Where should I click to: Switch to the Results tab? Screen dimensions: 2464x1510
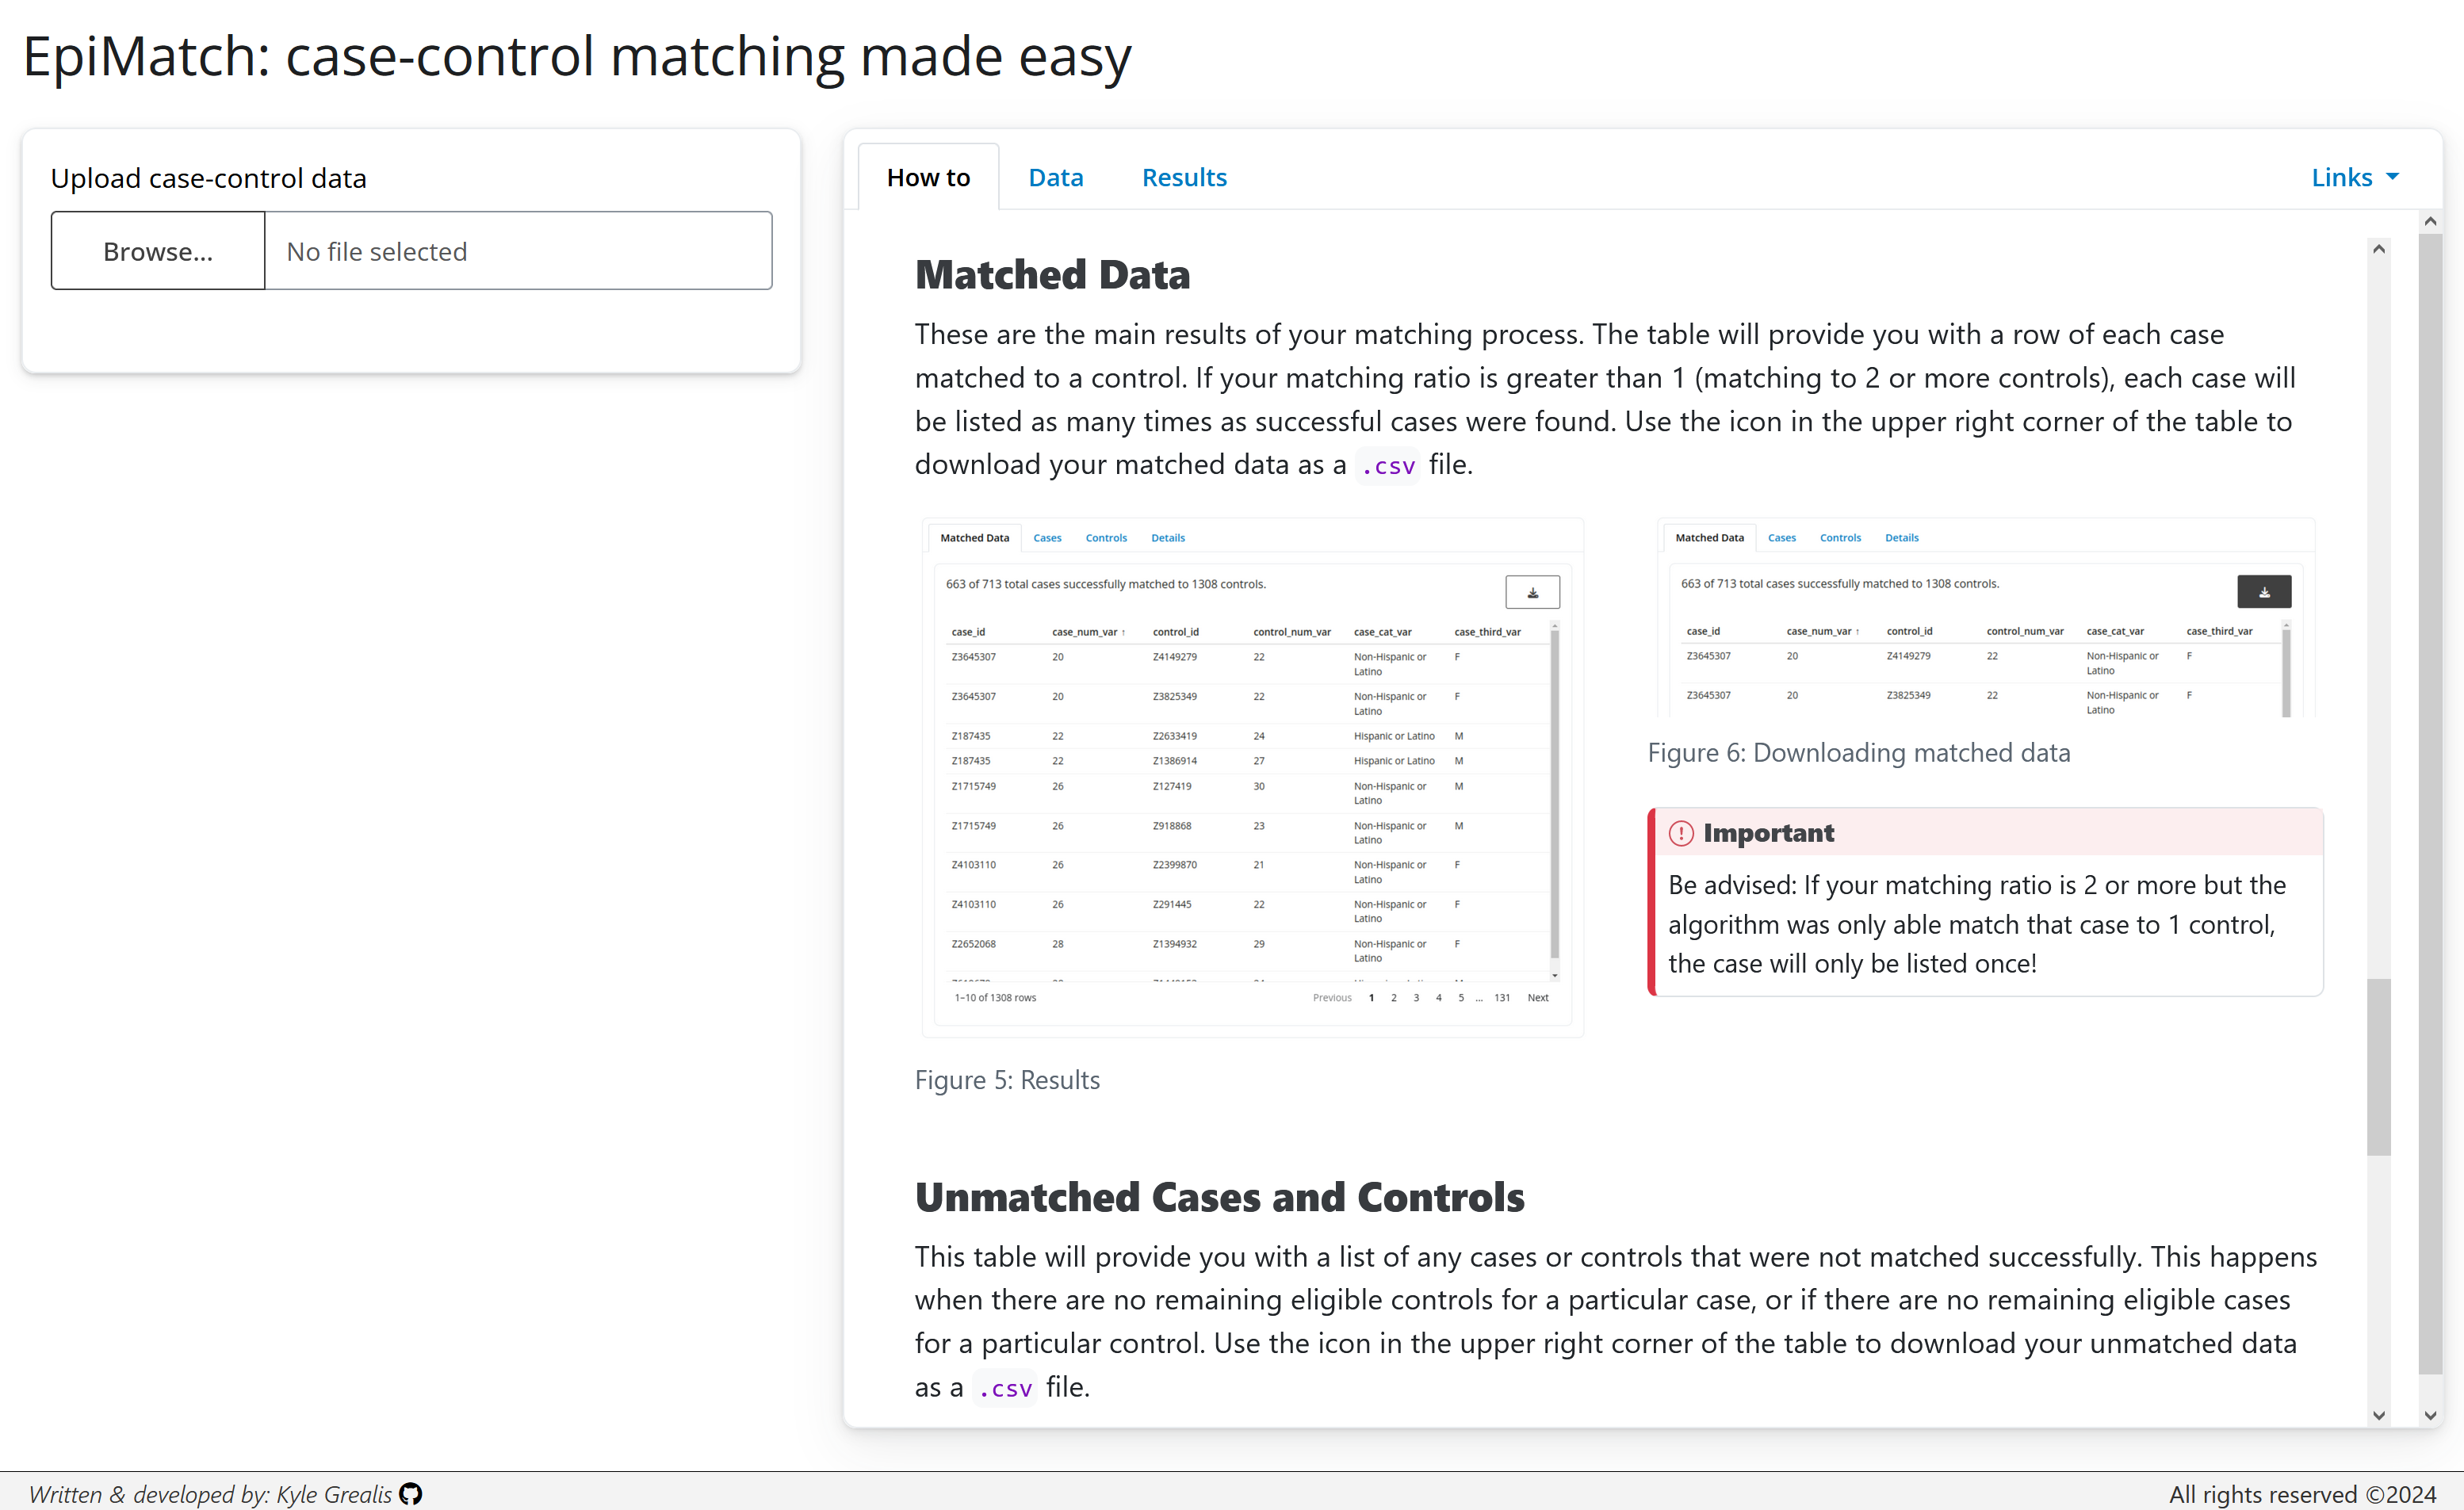point(1184,177)
